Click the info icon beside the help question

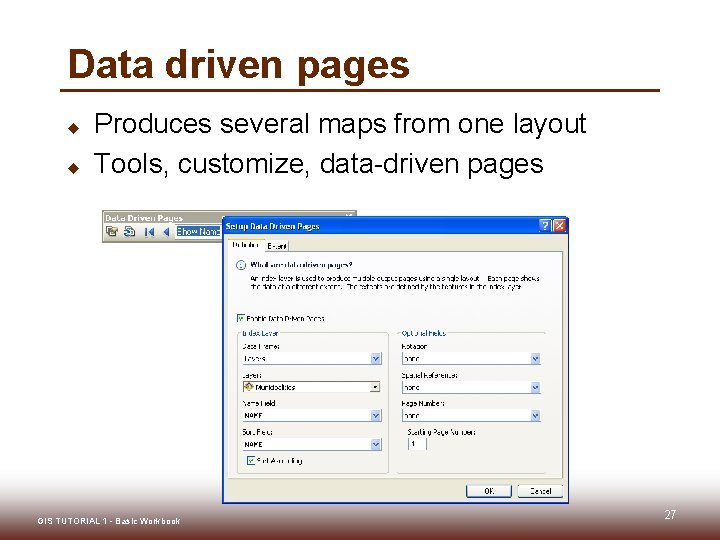241,265
